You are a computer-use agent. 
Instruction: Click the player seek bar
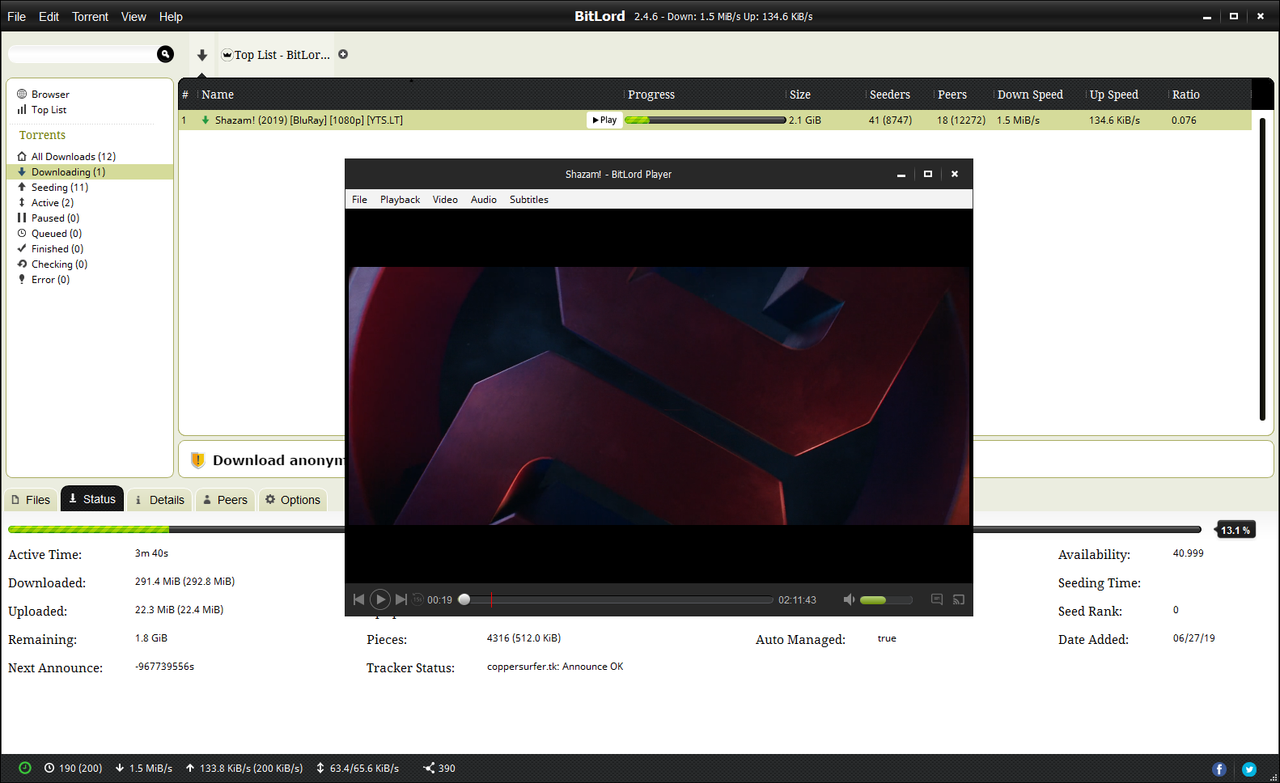coord(617,600)
